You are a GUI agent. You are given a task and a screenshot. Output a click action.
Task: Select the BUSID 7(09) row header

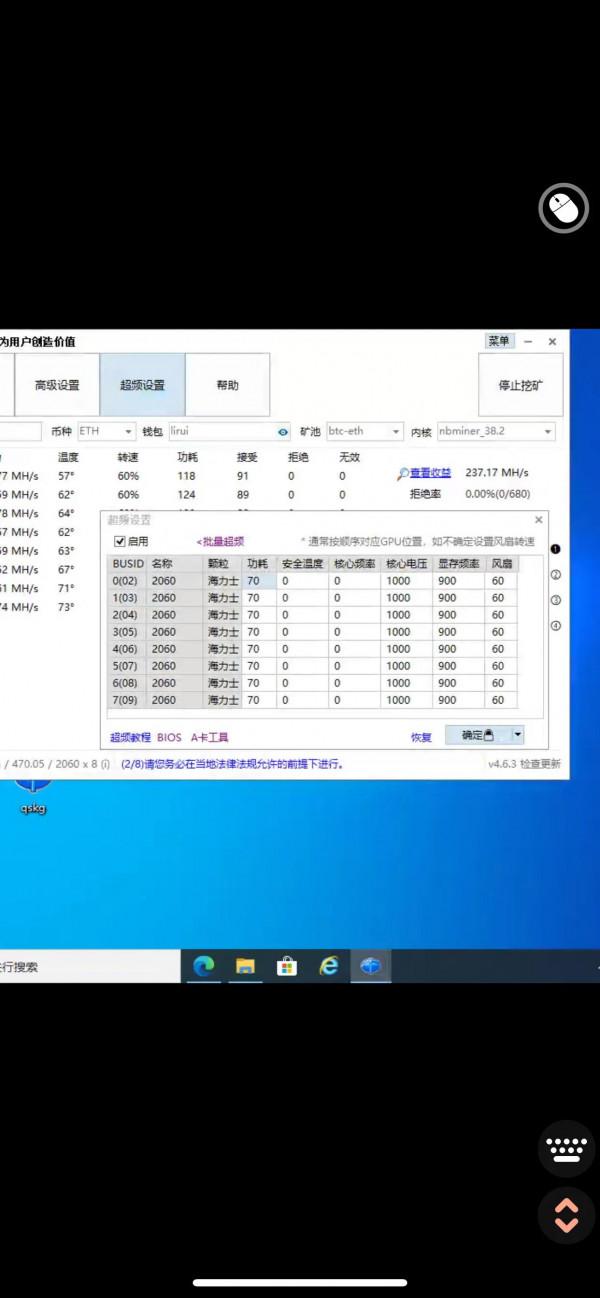click(x=128, y=700)
